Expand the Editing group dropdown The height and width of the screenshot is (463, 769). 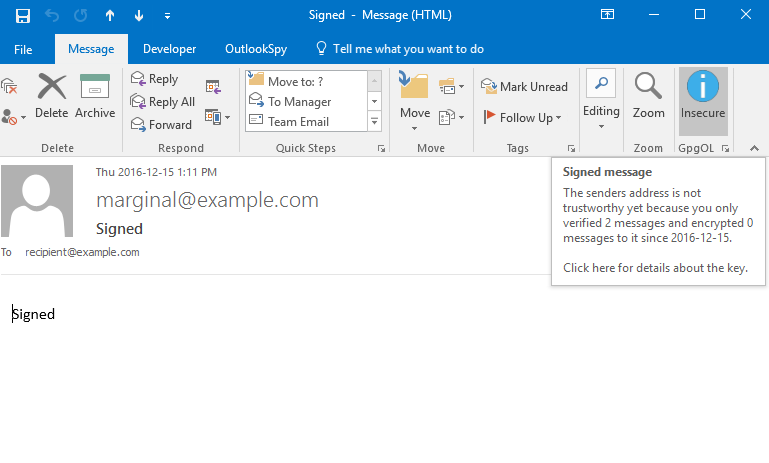click(x=601, y=126)
